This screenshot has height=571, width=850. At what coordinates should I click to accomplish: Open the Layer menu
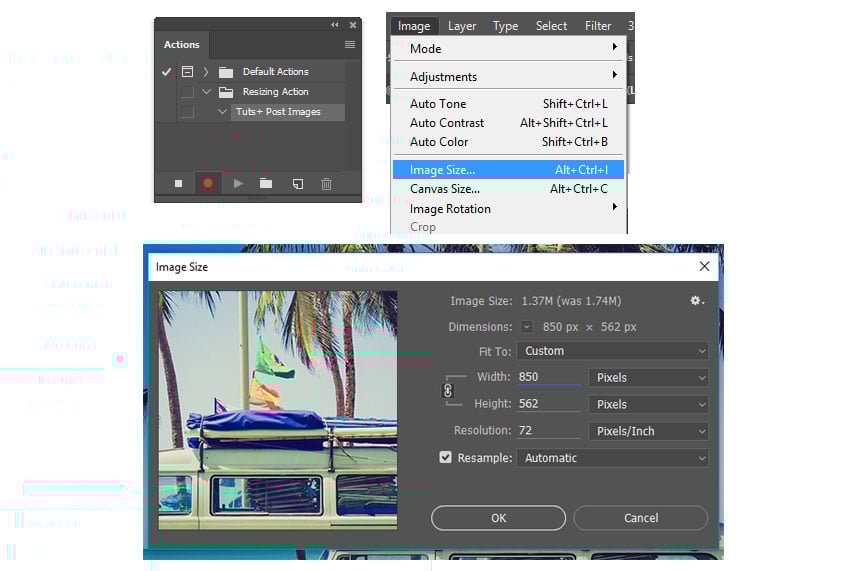tap(462, 26)
